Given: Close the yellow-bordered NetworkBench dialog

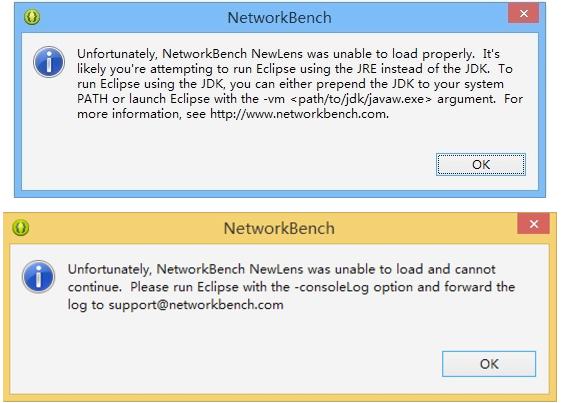Looking at the screenshot, I should coord(534,224).
